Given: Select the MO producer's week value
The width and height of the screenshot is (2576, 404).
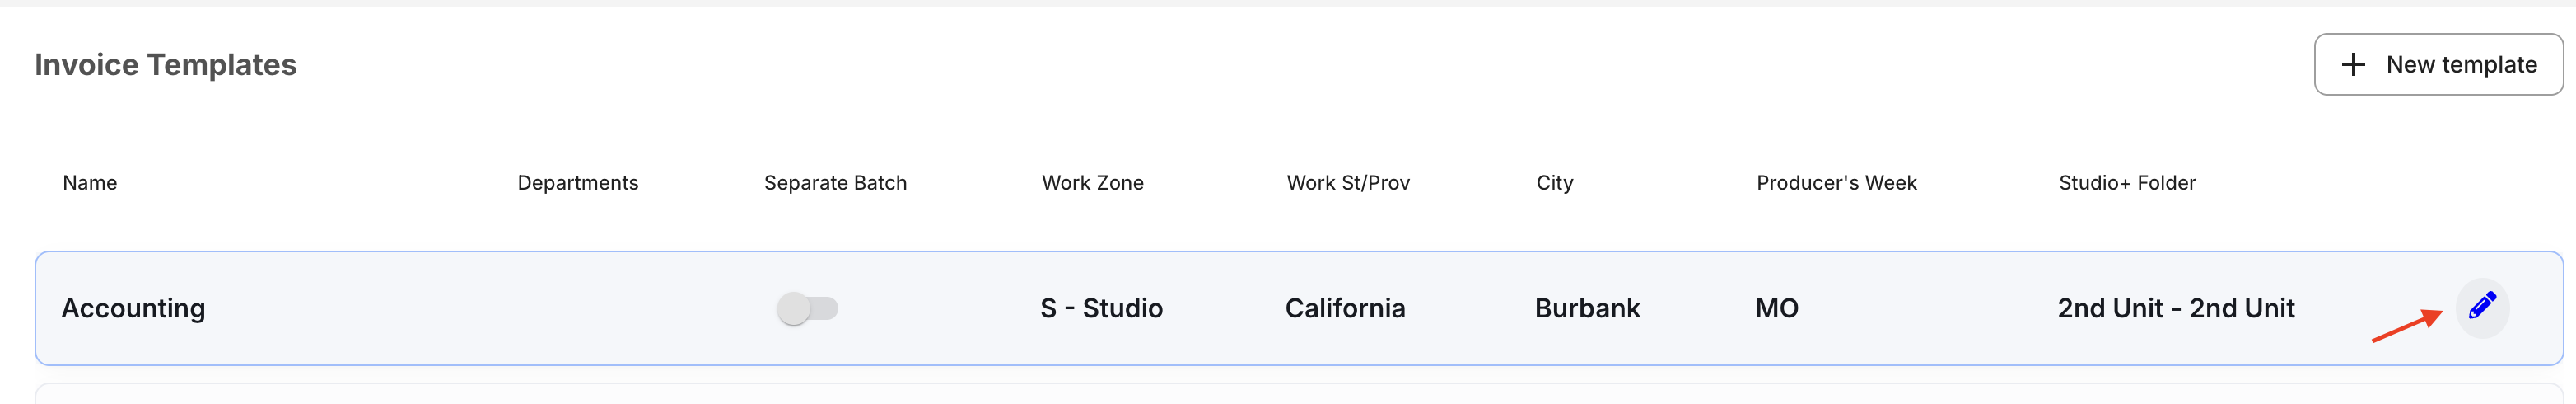Looking at the screenshot, I should (x=1776, y=308).
